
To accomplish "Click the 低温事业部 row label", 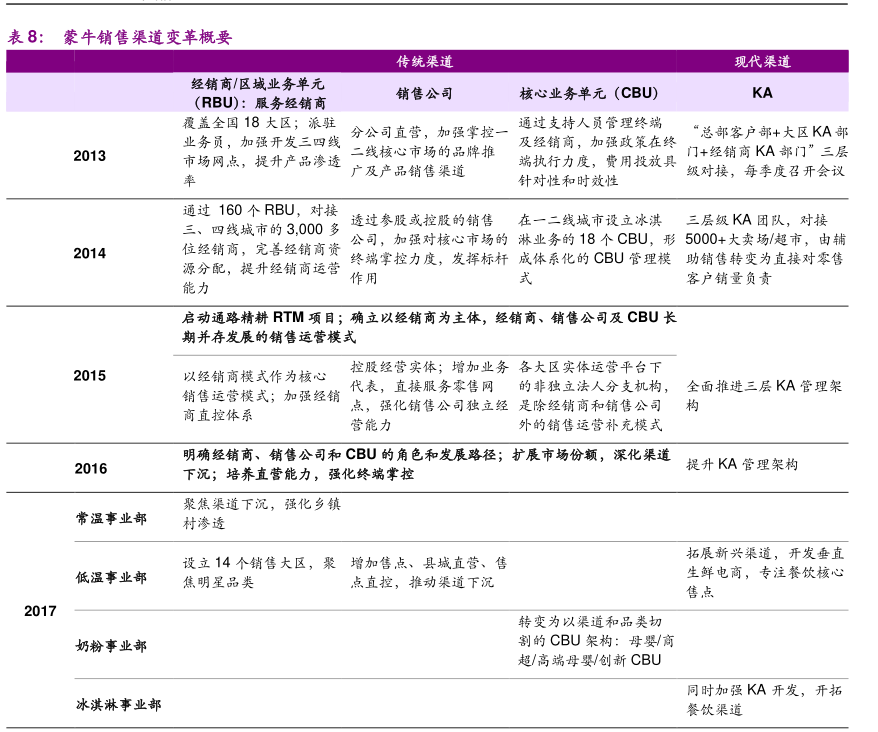I will coord(111,577).
